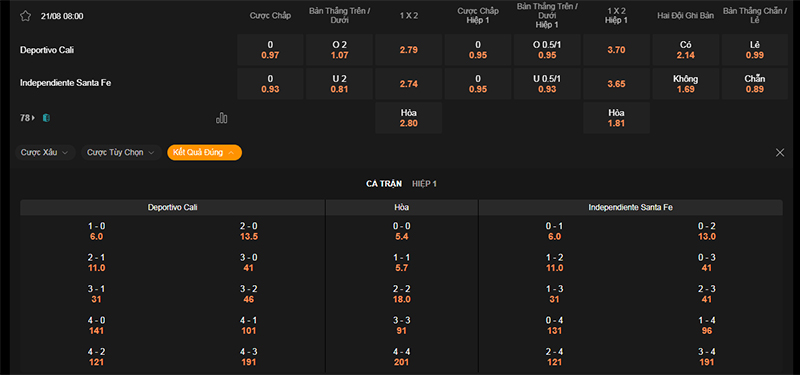The height and width of the screenshot is (375, 800).
Task: Open match statistics bar chart icon
Action: (x=222, y=118)
